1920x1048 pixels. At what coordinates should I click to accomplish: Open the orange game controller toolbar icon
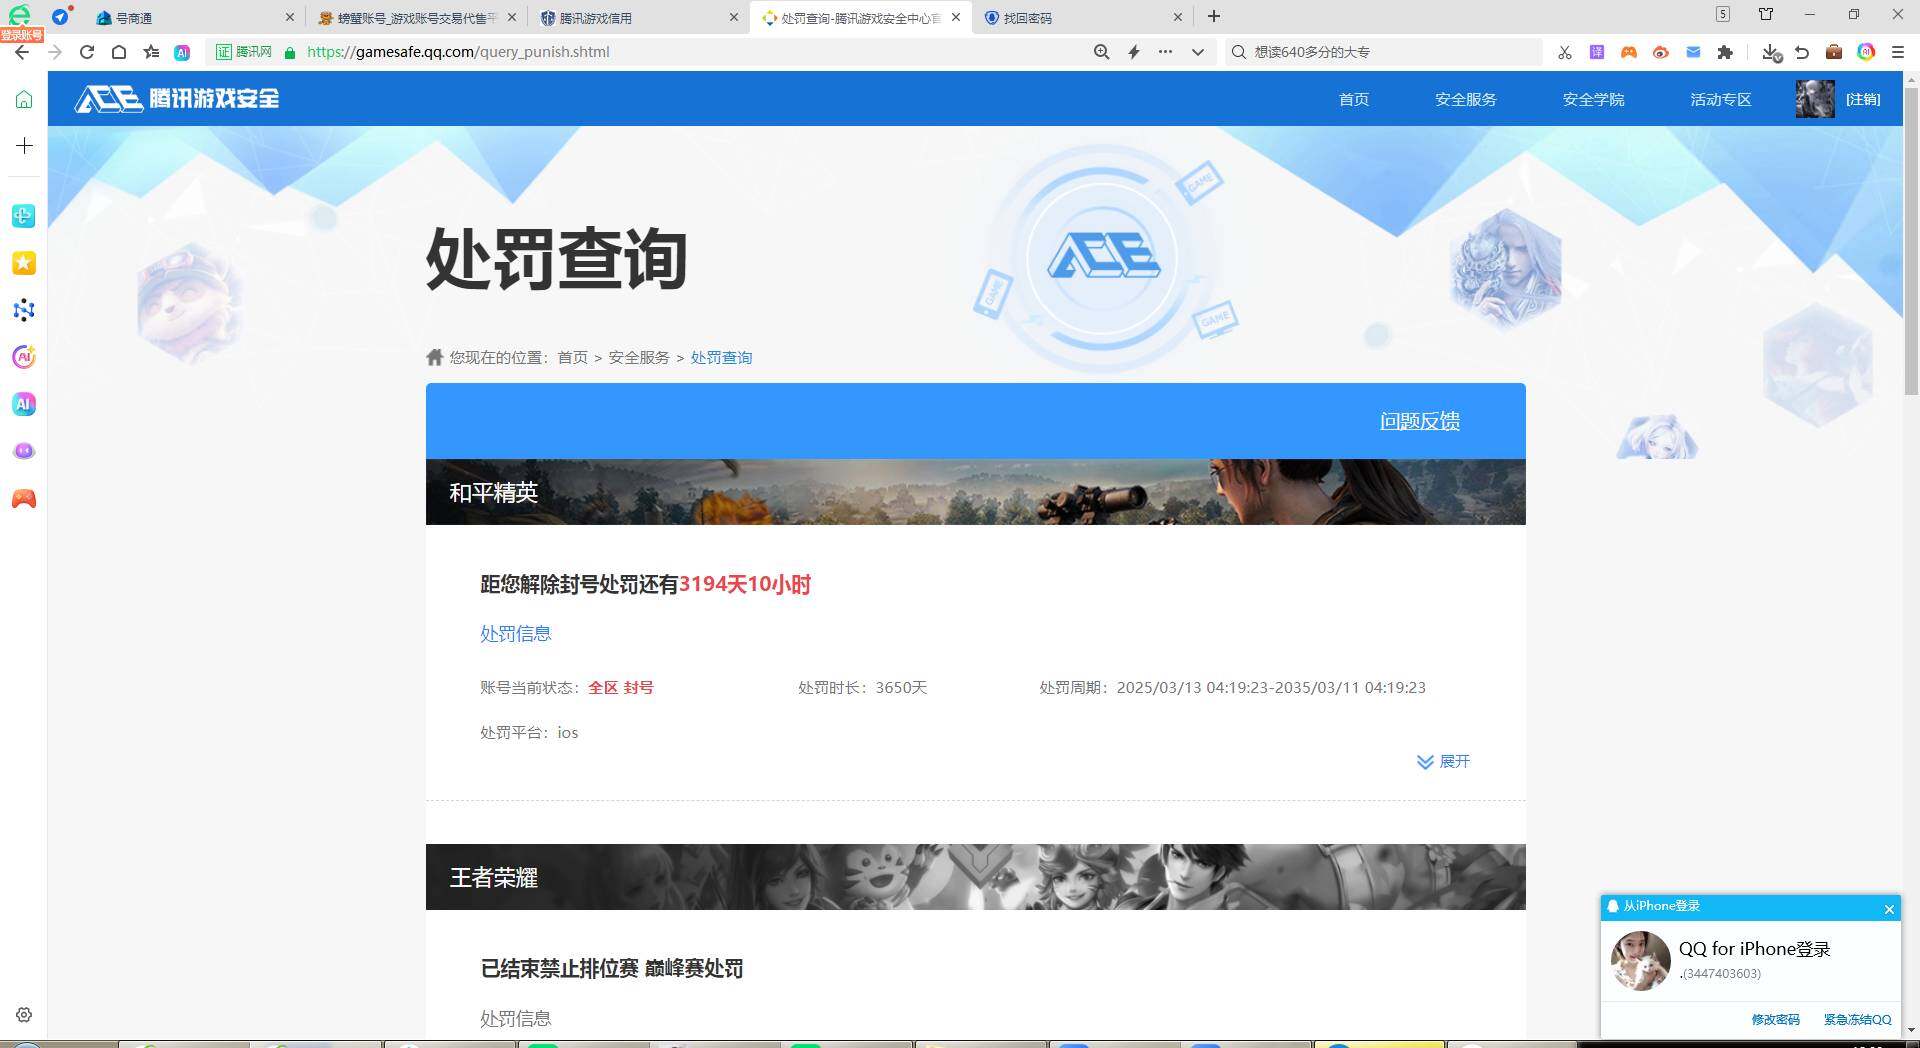(x=1629, y=52)
